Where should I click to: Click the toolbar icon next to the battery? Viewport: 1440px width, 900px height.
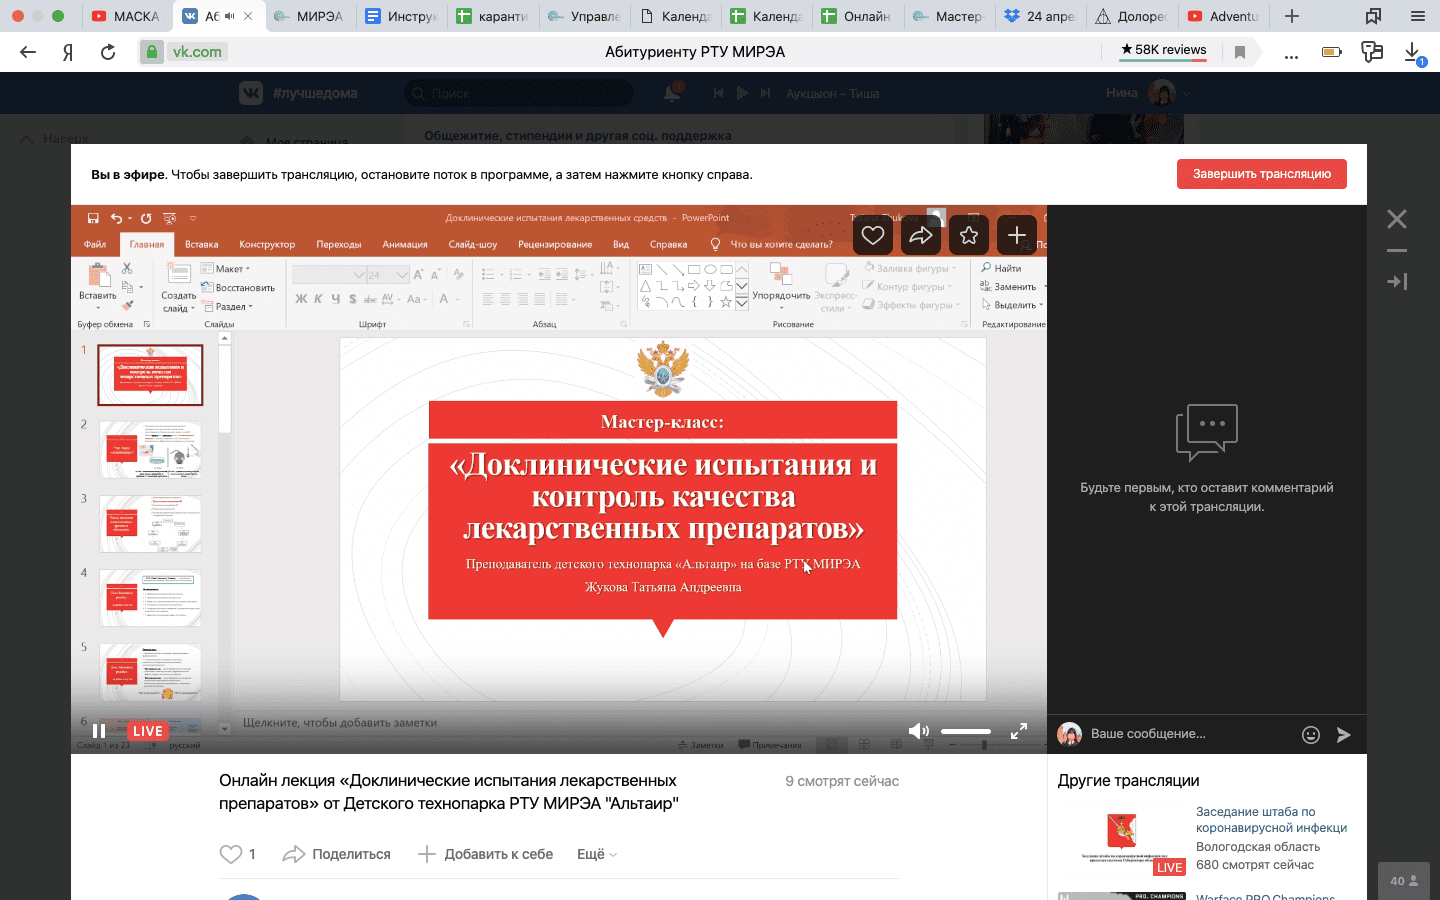(1372, 52)
